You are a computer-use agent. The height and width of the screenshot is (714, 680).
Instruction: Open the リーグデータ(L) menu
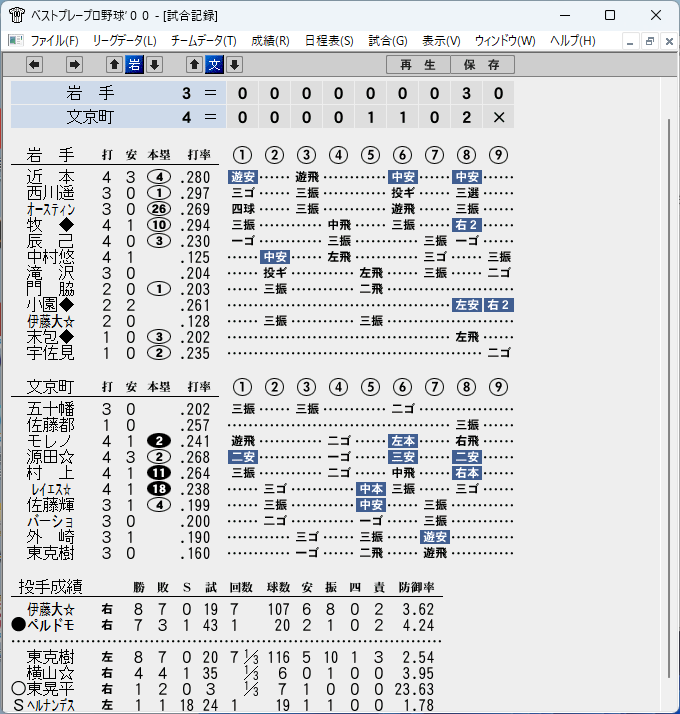[x=125, y=41]
